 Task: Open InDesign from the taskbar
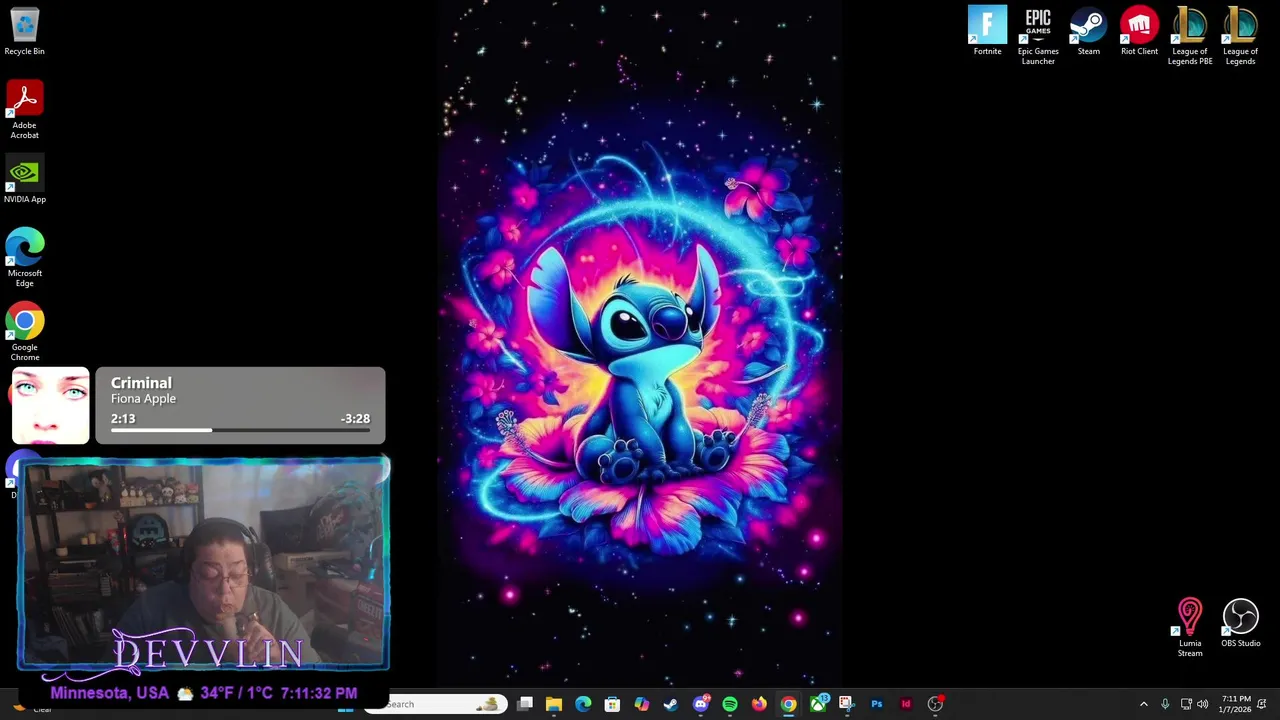tap(906, 704)
